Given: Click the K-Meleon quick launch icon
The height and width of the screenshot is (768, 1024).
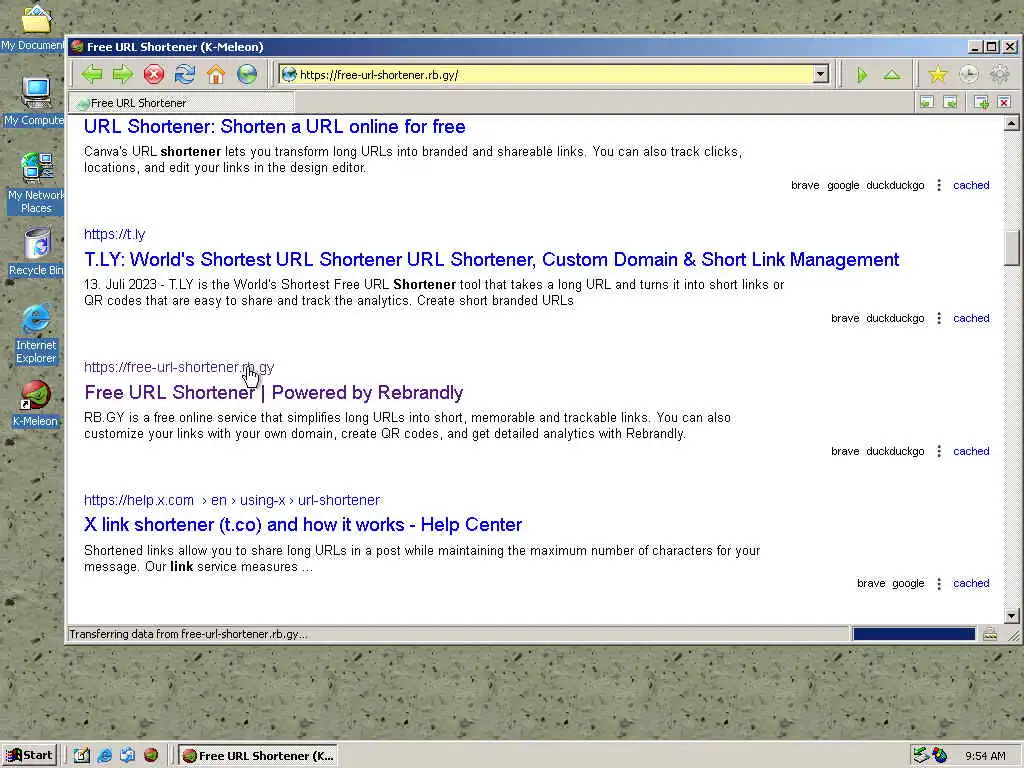Looking at the screenshot, I should pyautogui.click(x=151, y=756).
